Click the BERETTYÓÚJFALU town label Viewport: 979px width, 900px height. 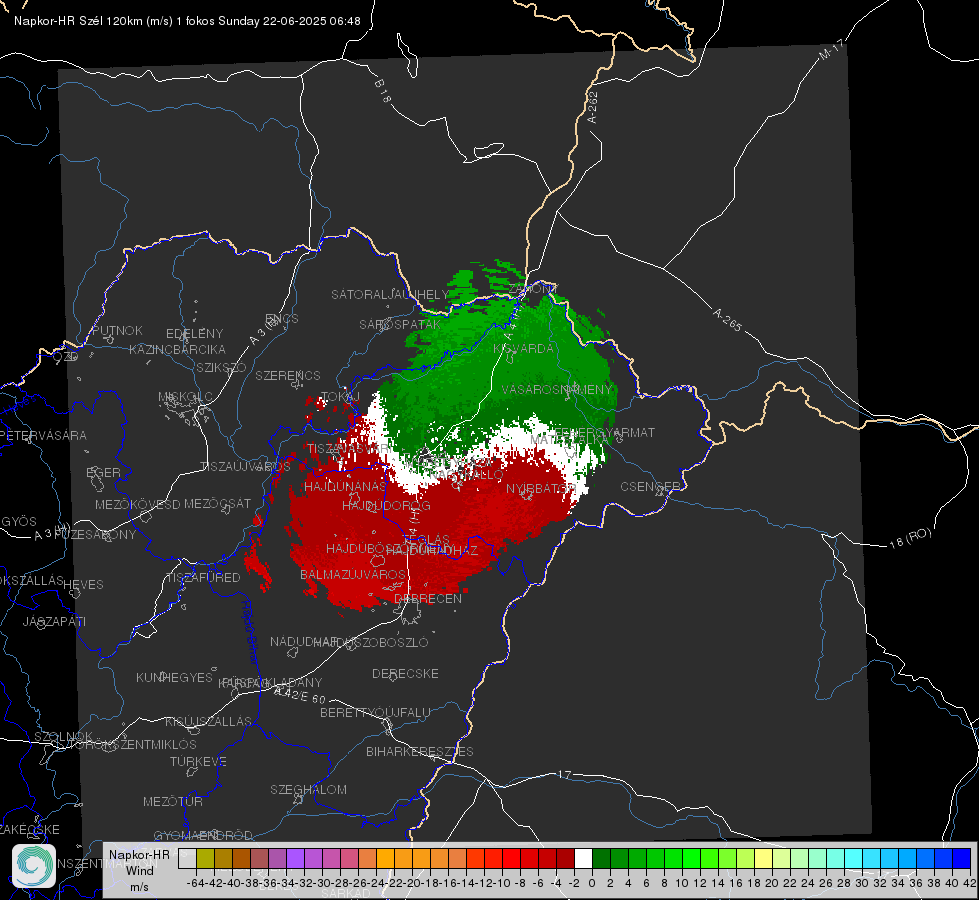[375, 713]
